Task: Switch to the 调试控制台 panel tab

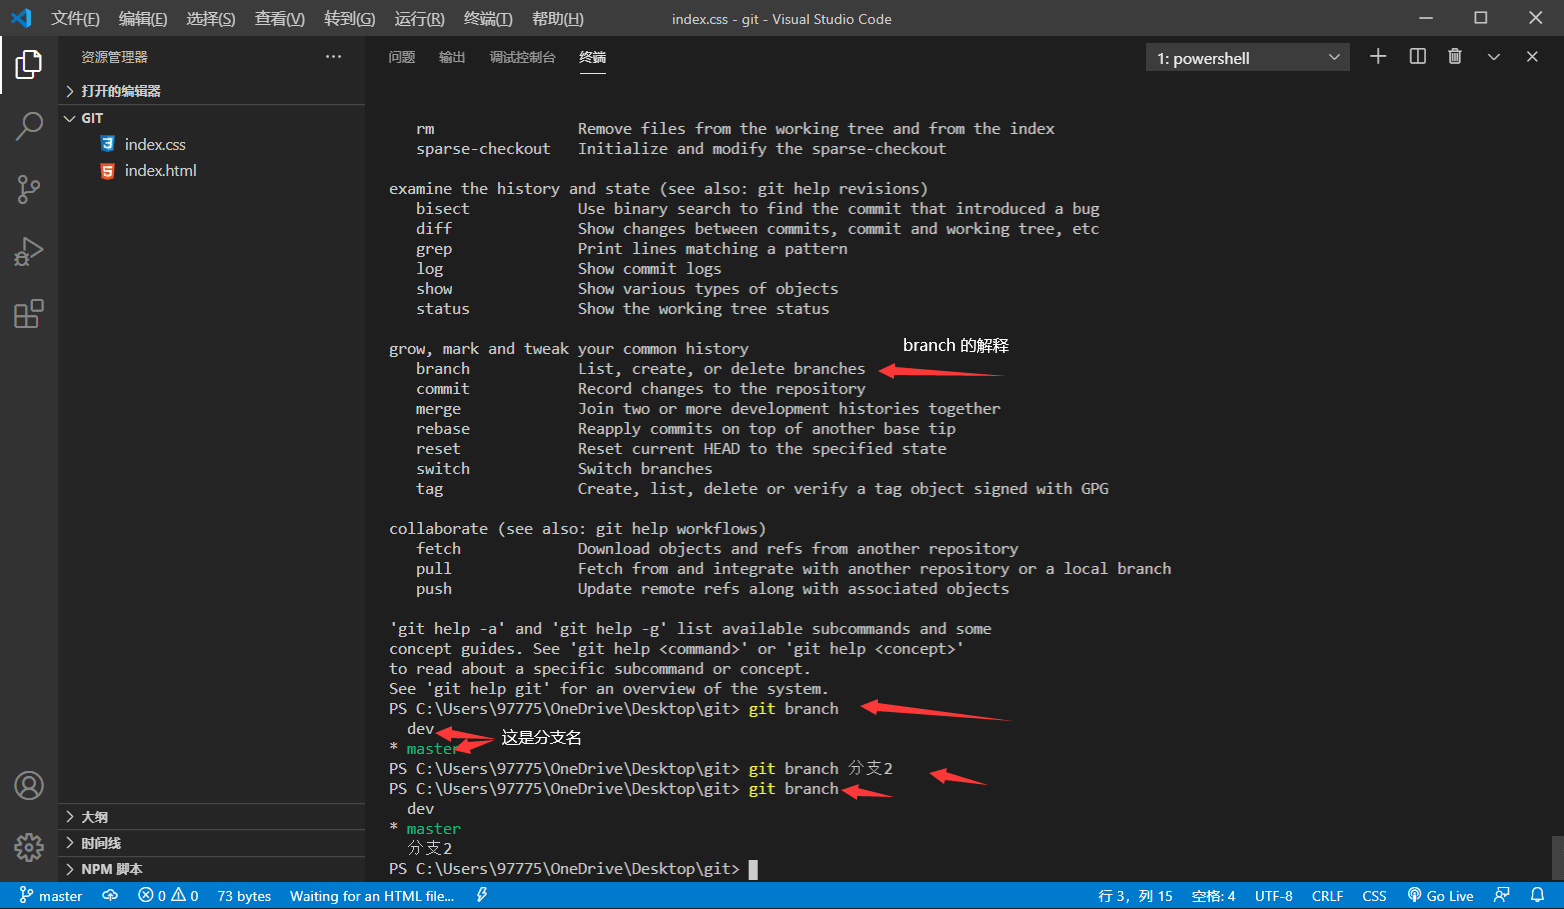Action: [x=522, y=57]
